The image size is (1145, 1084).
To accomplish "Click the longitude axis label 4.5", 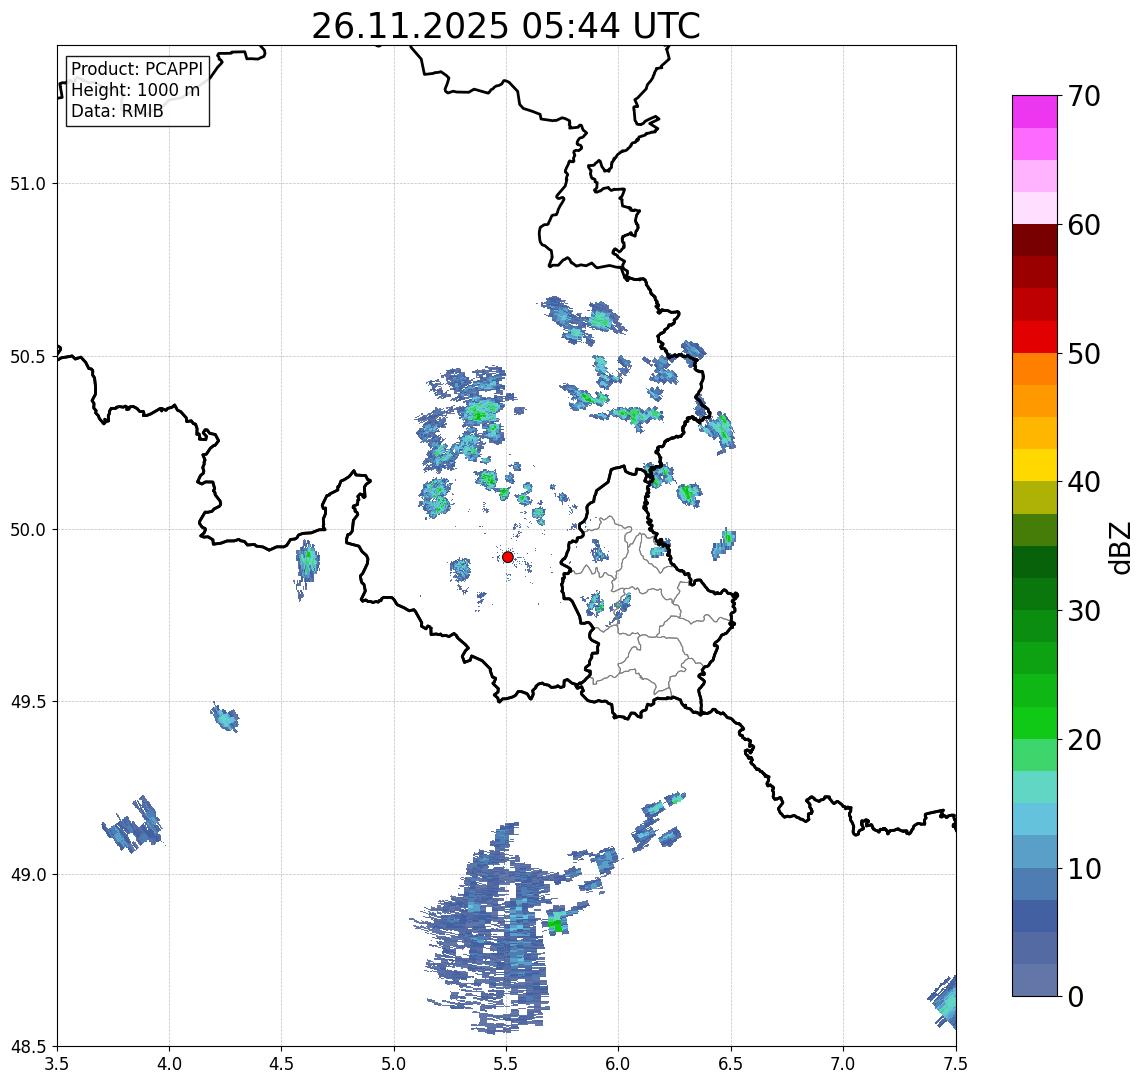I will click(x=282, y=1064).
